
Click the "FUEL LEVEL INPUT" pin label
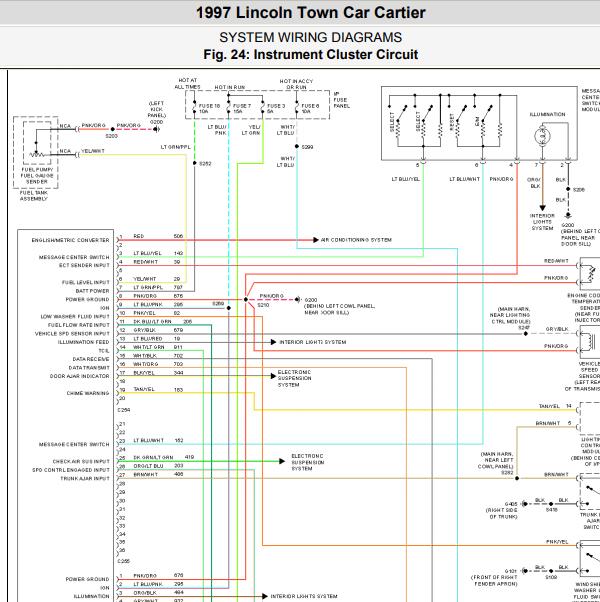click(86, 283)
